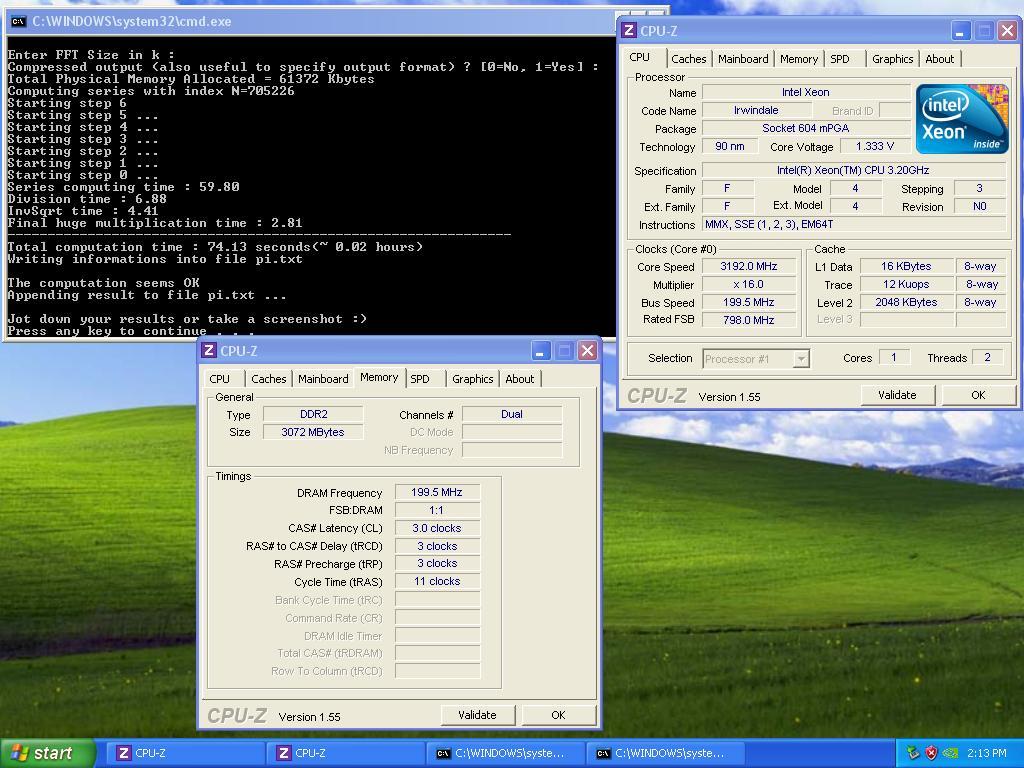This screenshot has height=768, width=1024.
Task: Click the Threads count field showing 2
Action: pos(987,358)
